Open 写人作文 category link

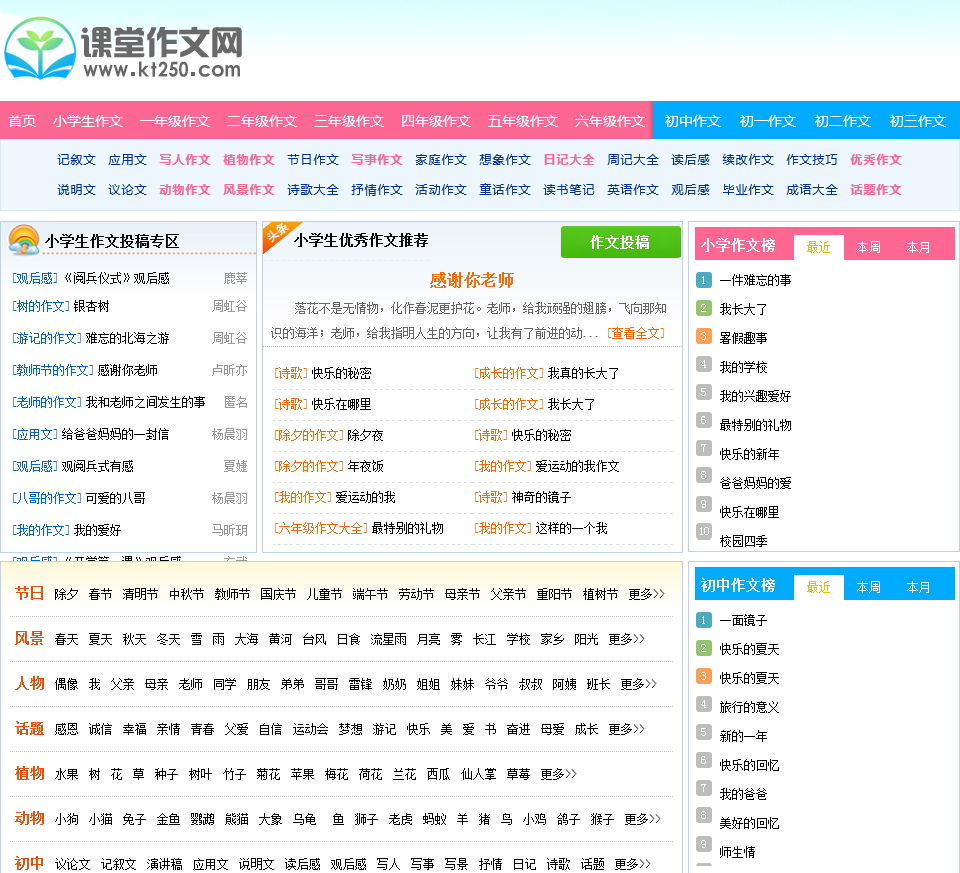tap(185, 160)
